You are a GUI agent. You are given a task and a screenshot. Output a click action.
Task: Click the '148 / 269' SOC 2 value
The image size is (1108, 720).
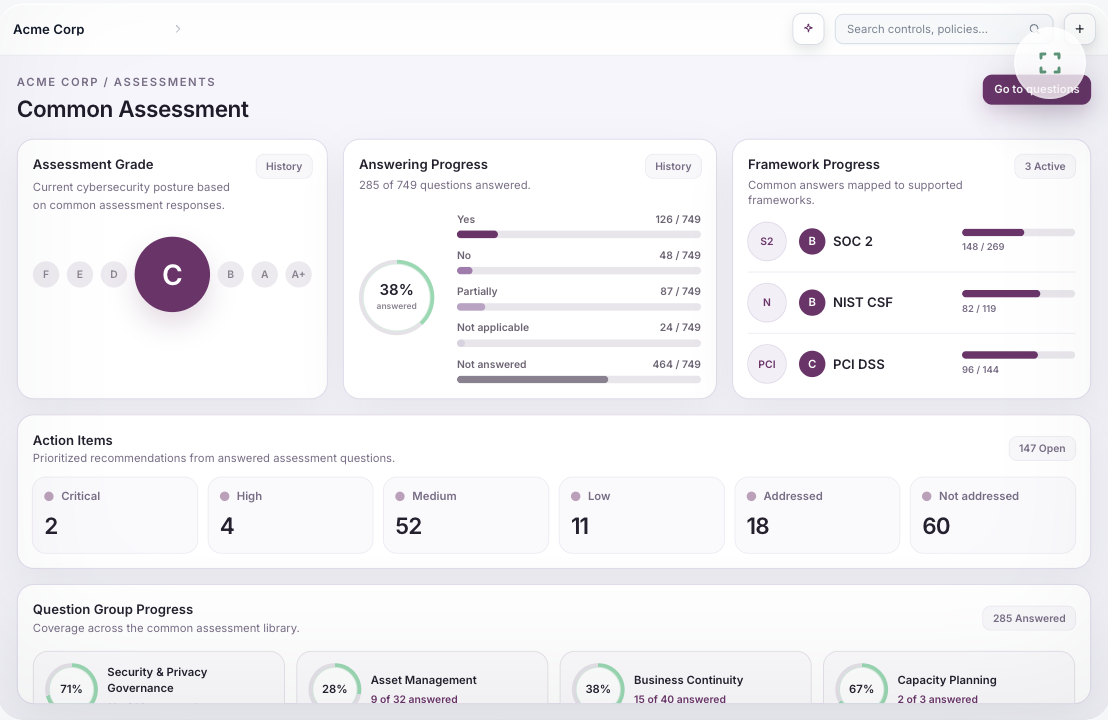(x=983, y=247)
